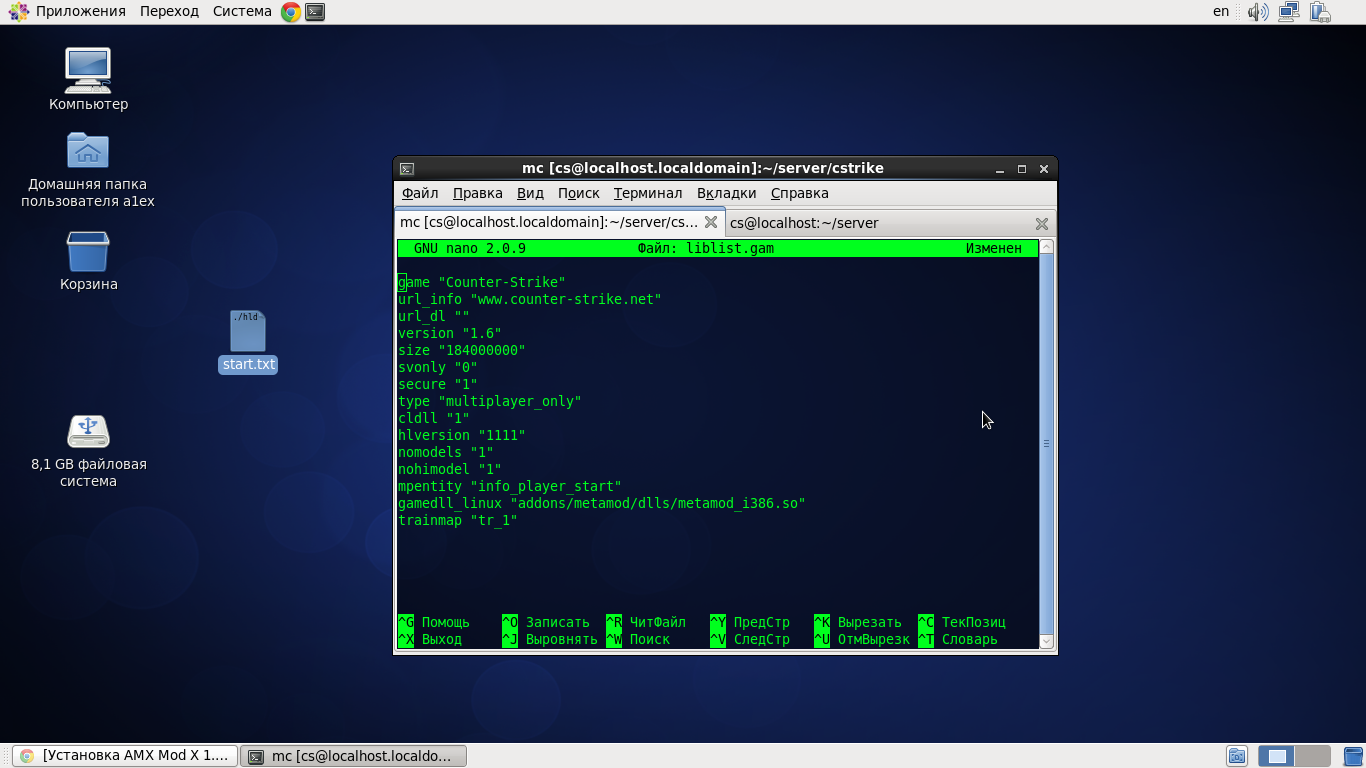The height and width of the screenshot is (768, 1366).
Task: Switch to the first workspace
Action: point(1276,756)
